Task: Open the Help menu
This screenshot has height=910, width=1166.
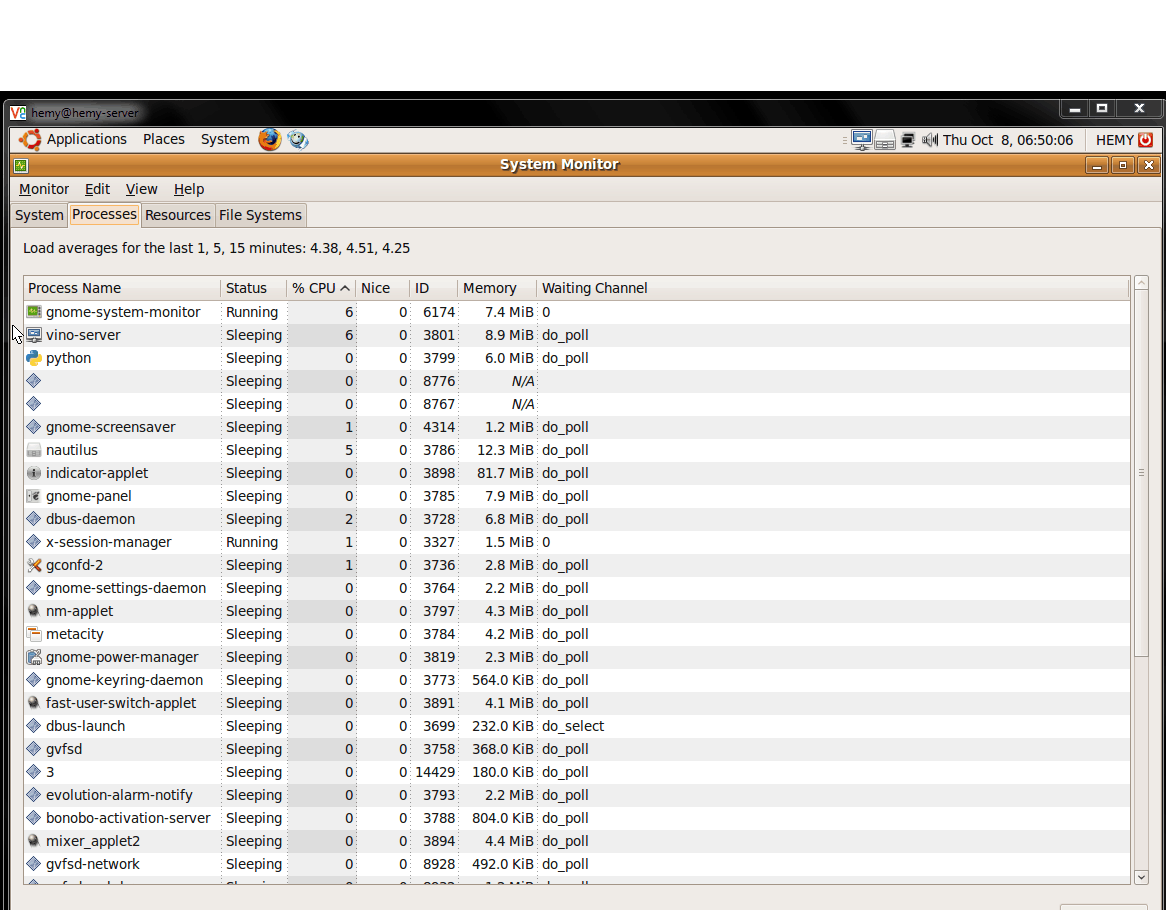Action: (x=189, y=189)
